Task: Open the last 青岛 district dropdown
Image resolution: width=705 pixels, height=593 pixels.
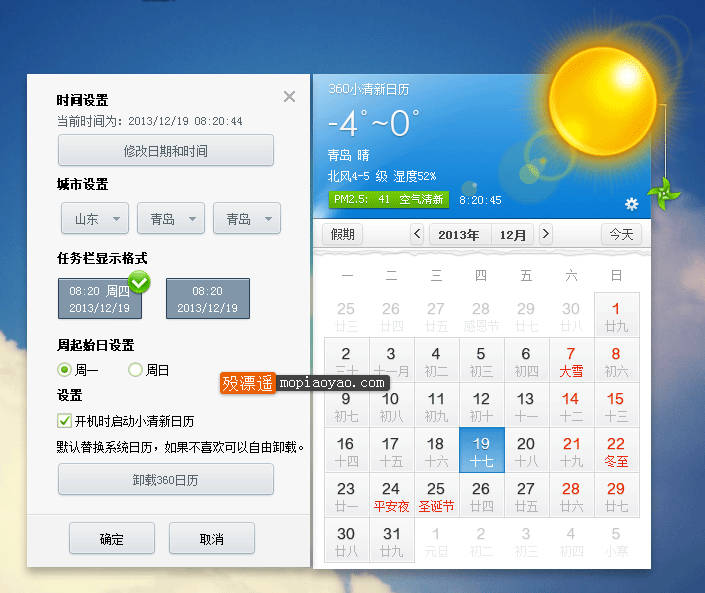Action: click(x=247, y=218)
